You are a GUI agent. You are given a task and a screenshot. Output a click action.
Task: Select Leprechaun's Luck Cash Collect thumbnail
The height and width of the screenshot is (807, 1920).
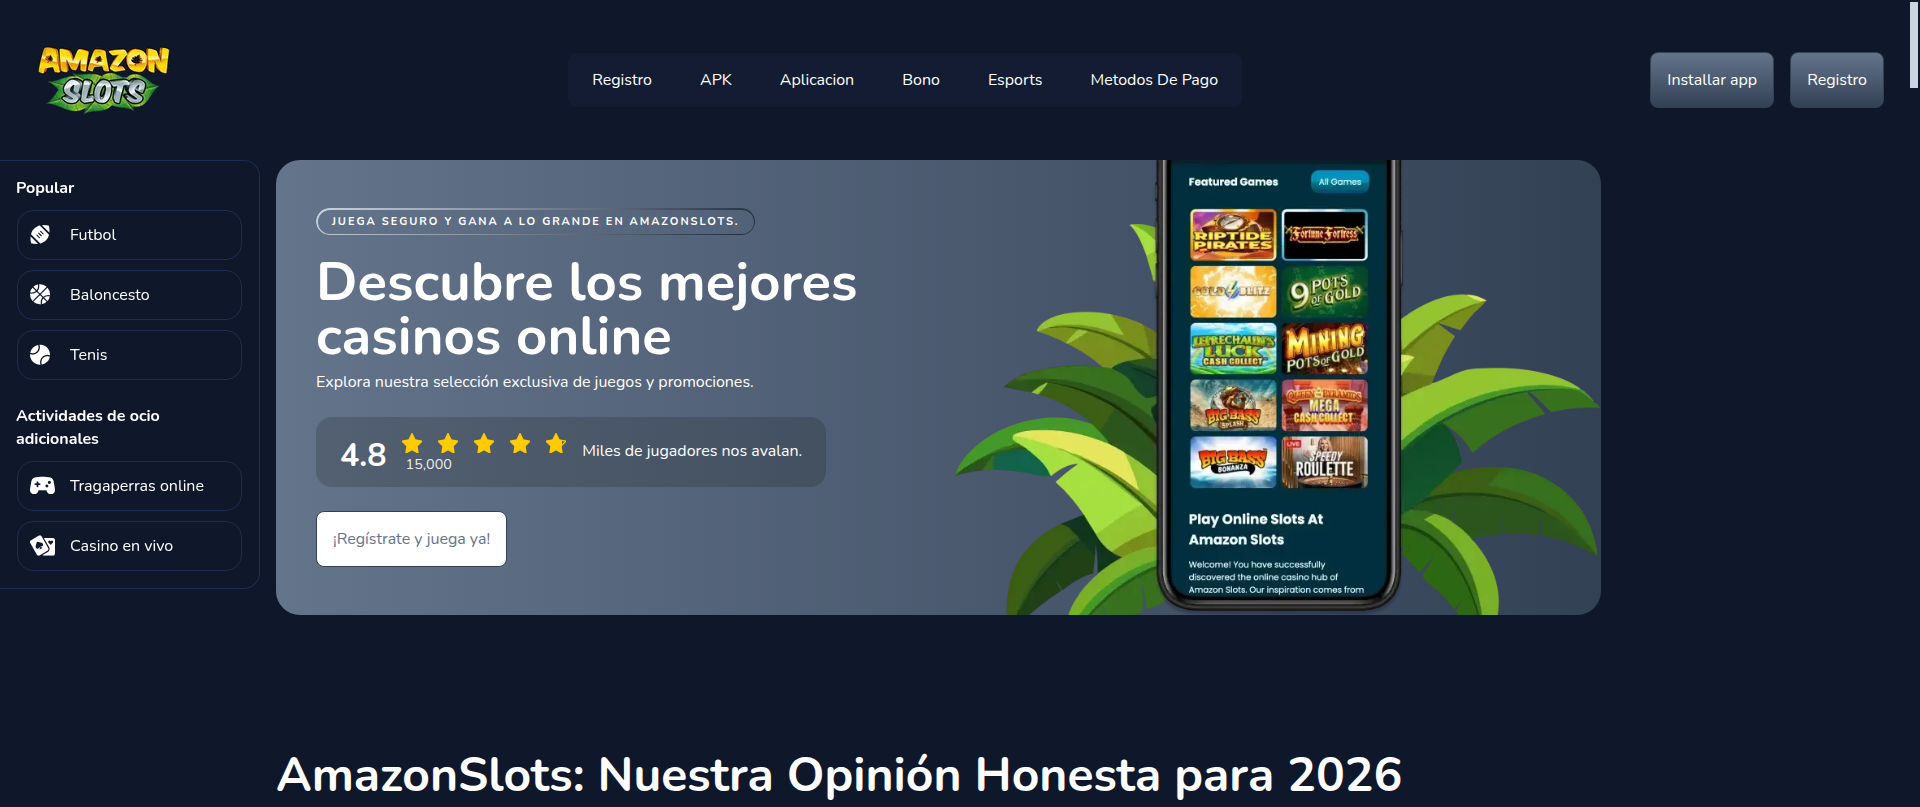click(1233, 348)
